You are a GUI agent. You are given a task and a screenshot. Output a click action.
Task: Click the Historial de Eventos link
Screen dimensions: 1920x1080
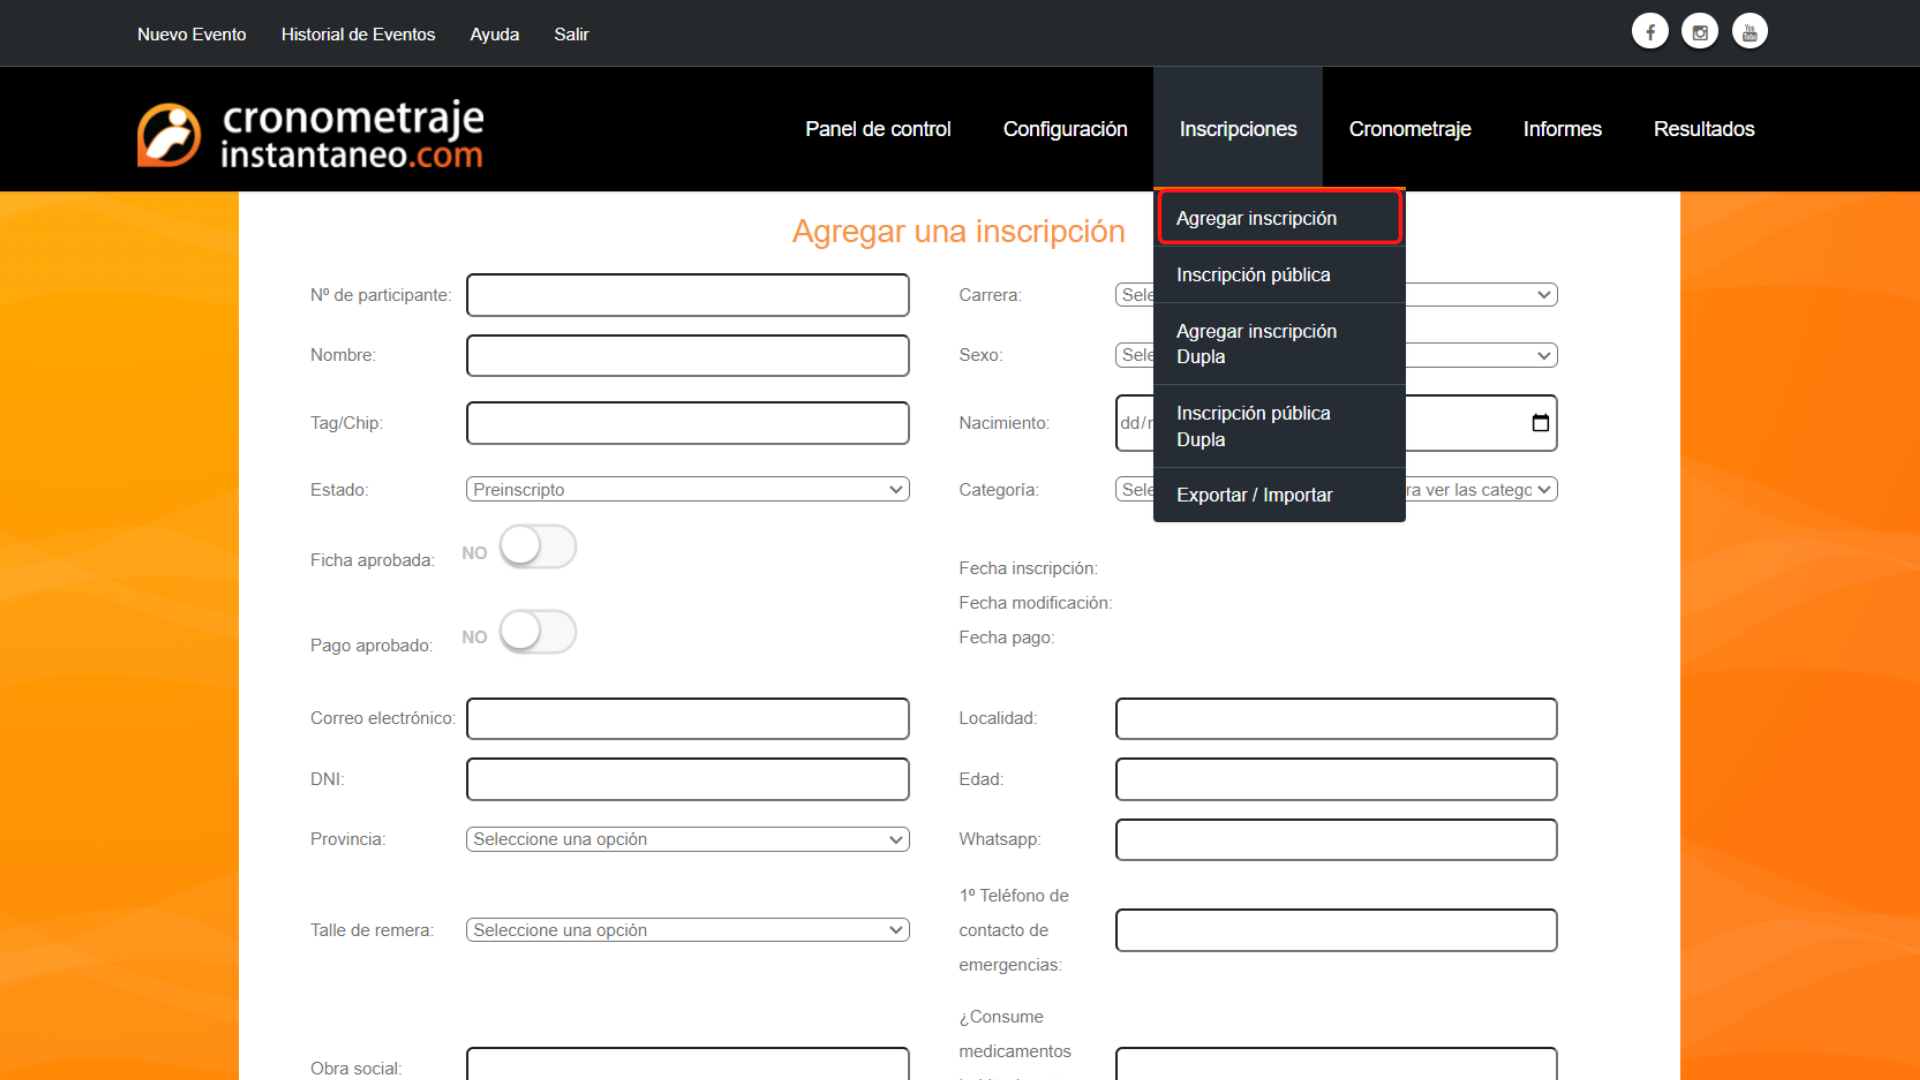pyautogui.click(x=358, y=34)
